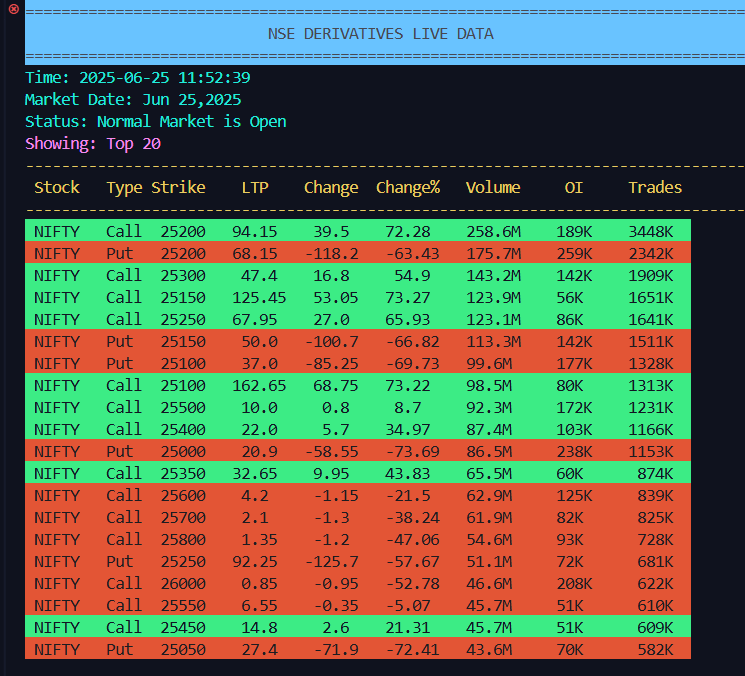Click change percent 65.93
The width and height of the screenshot is (745, 676).
(x=408, y=319)
